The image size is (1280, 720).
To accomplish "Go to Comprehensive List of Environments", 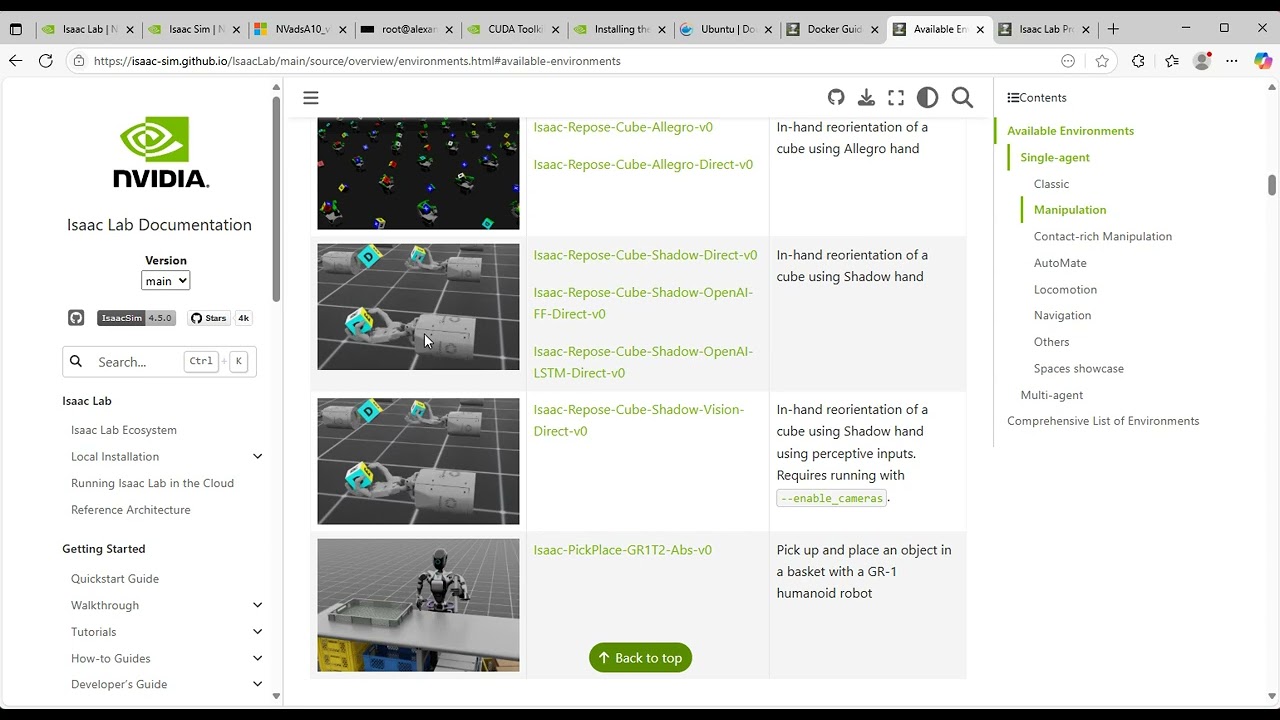I will 1103,421.
